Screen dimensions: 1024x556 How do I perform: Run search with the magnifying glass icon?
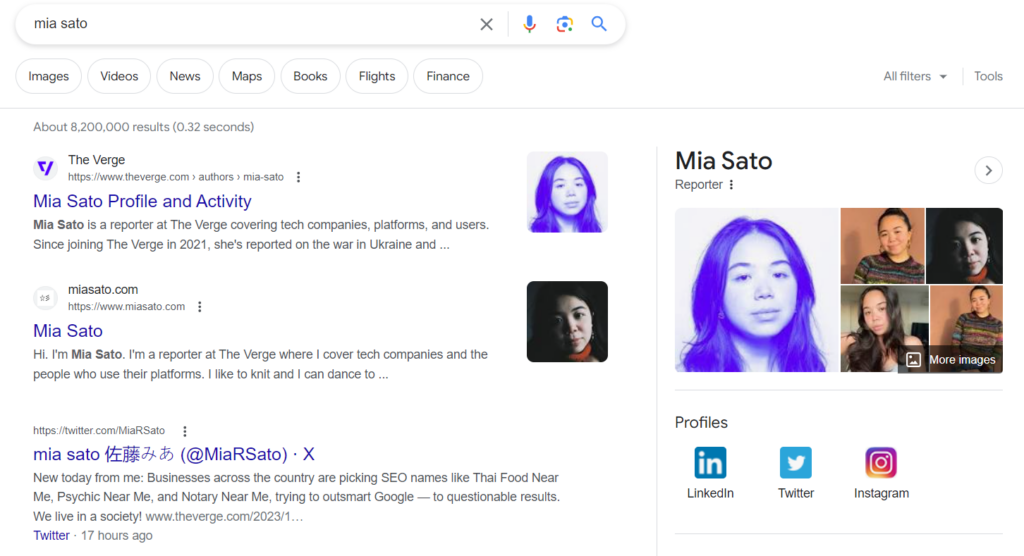[x=599, y=24]
